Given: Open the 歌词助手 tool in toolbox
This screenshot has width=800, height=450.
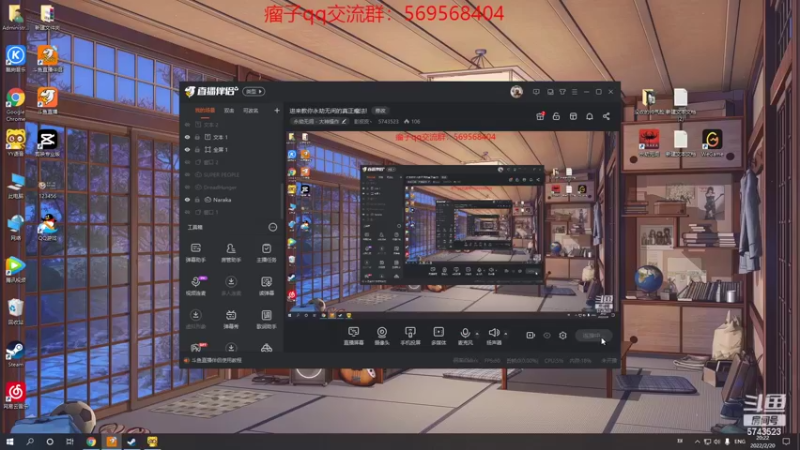Looking at the screenshot, I should coord(266,319).
